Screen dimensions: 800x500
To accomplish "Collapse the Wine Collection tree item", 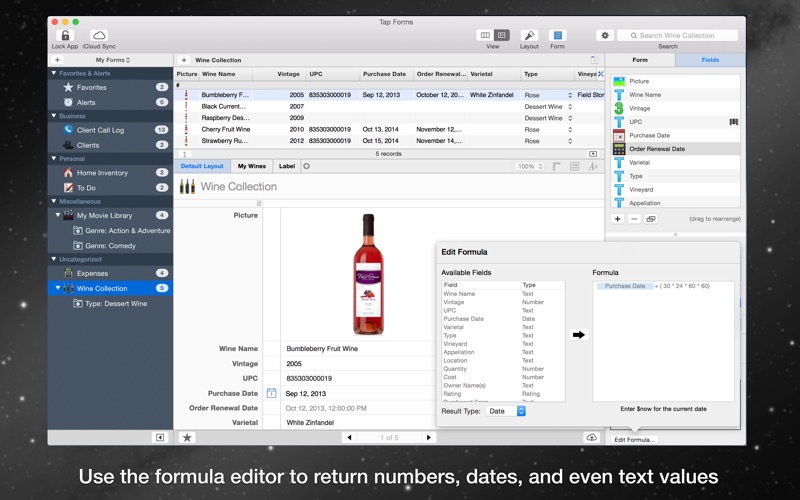I will (58, 288).
